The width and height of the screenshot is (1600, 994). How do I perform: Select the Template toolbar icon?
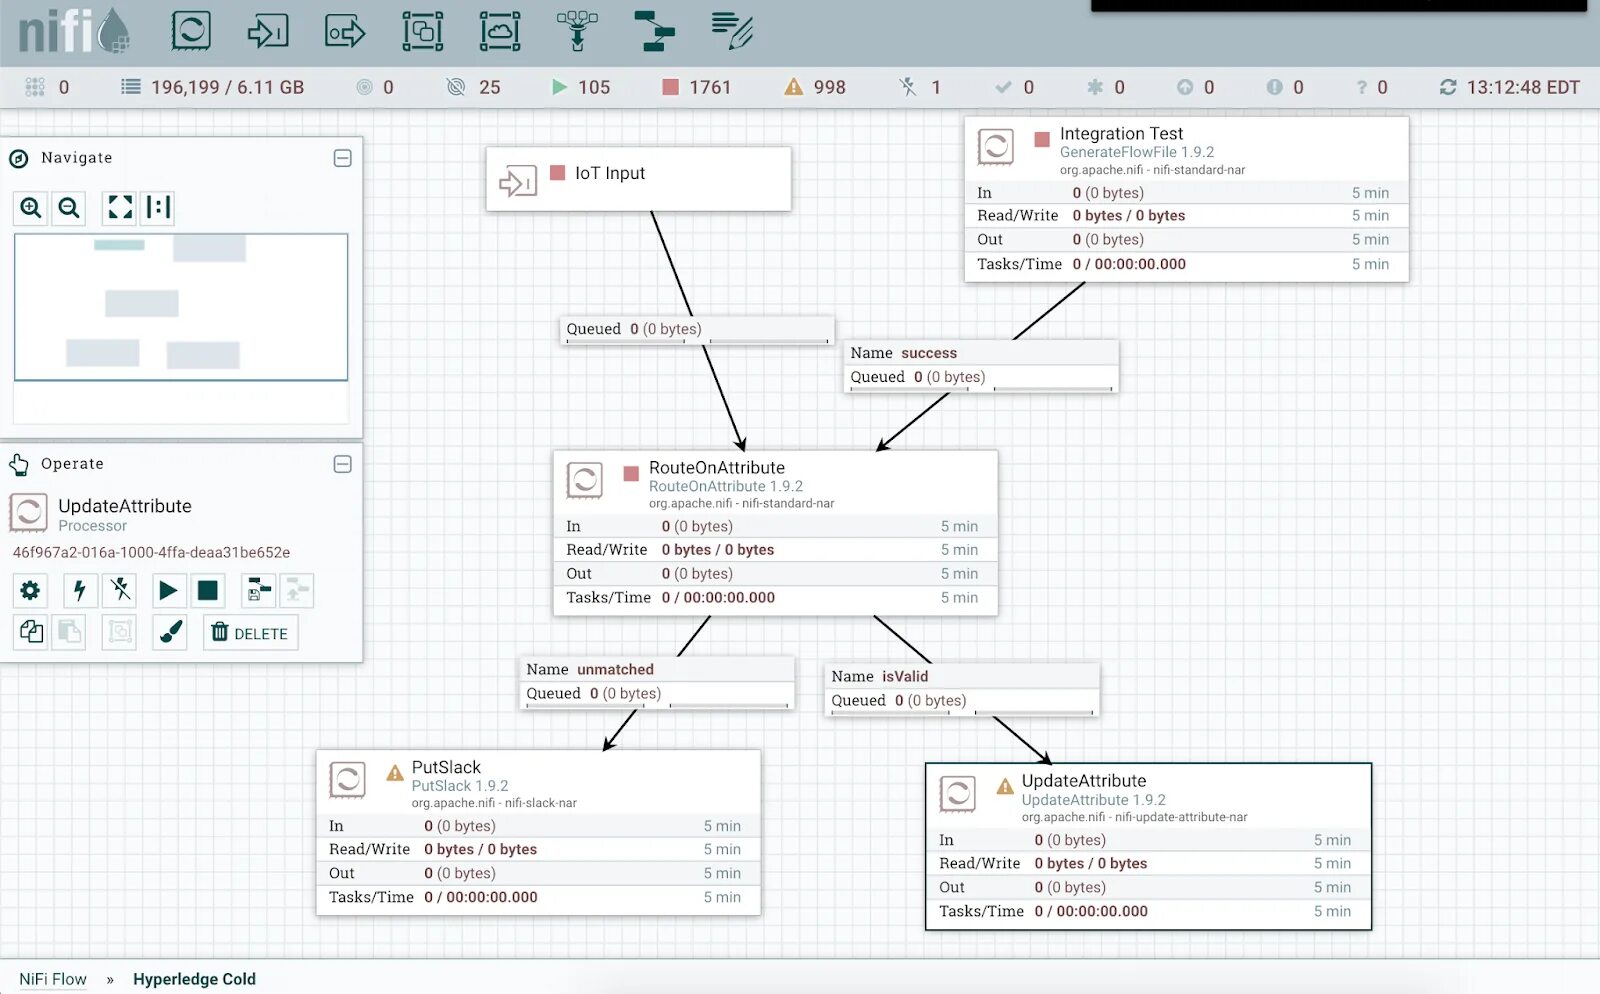(654, 31)
